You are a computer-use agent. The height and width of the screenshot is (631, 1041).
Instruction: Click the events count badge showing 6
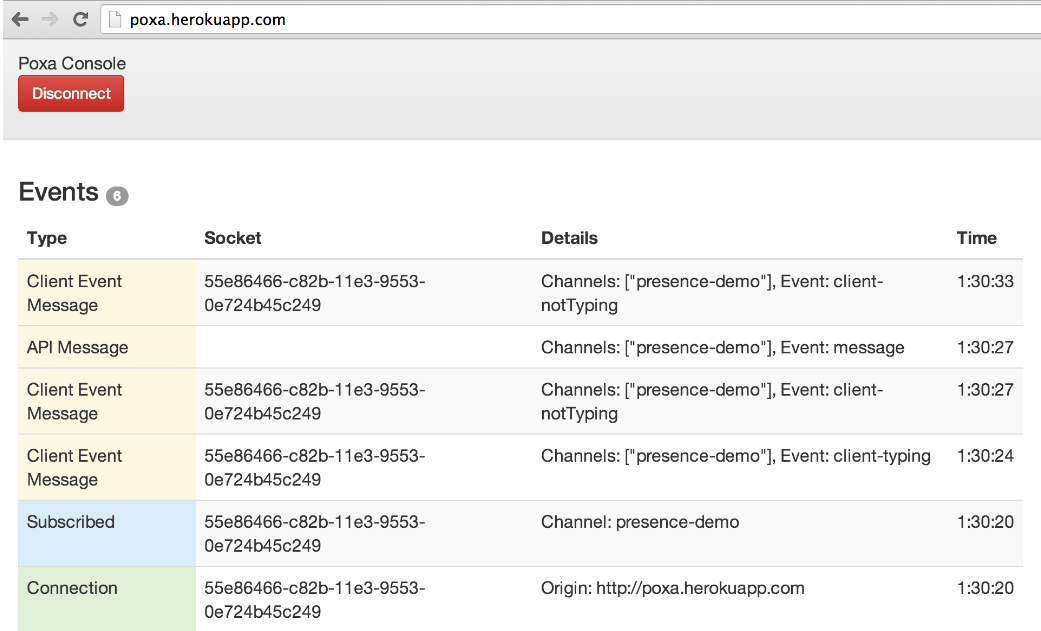pyautogui.click(x=118, y=196)
